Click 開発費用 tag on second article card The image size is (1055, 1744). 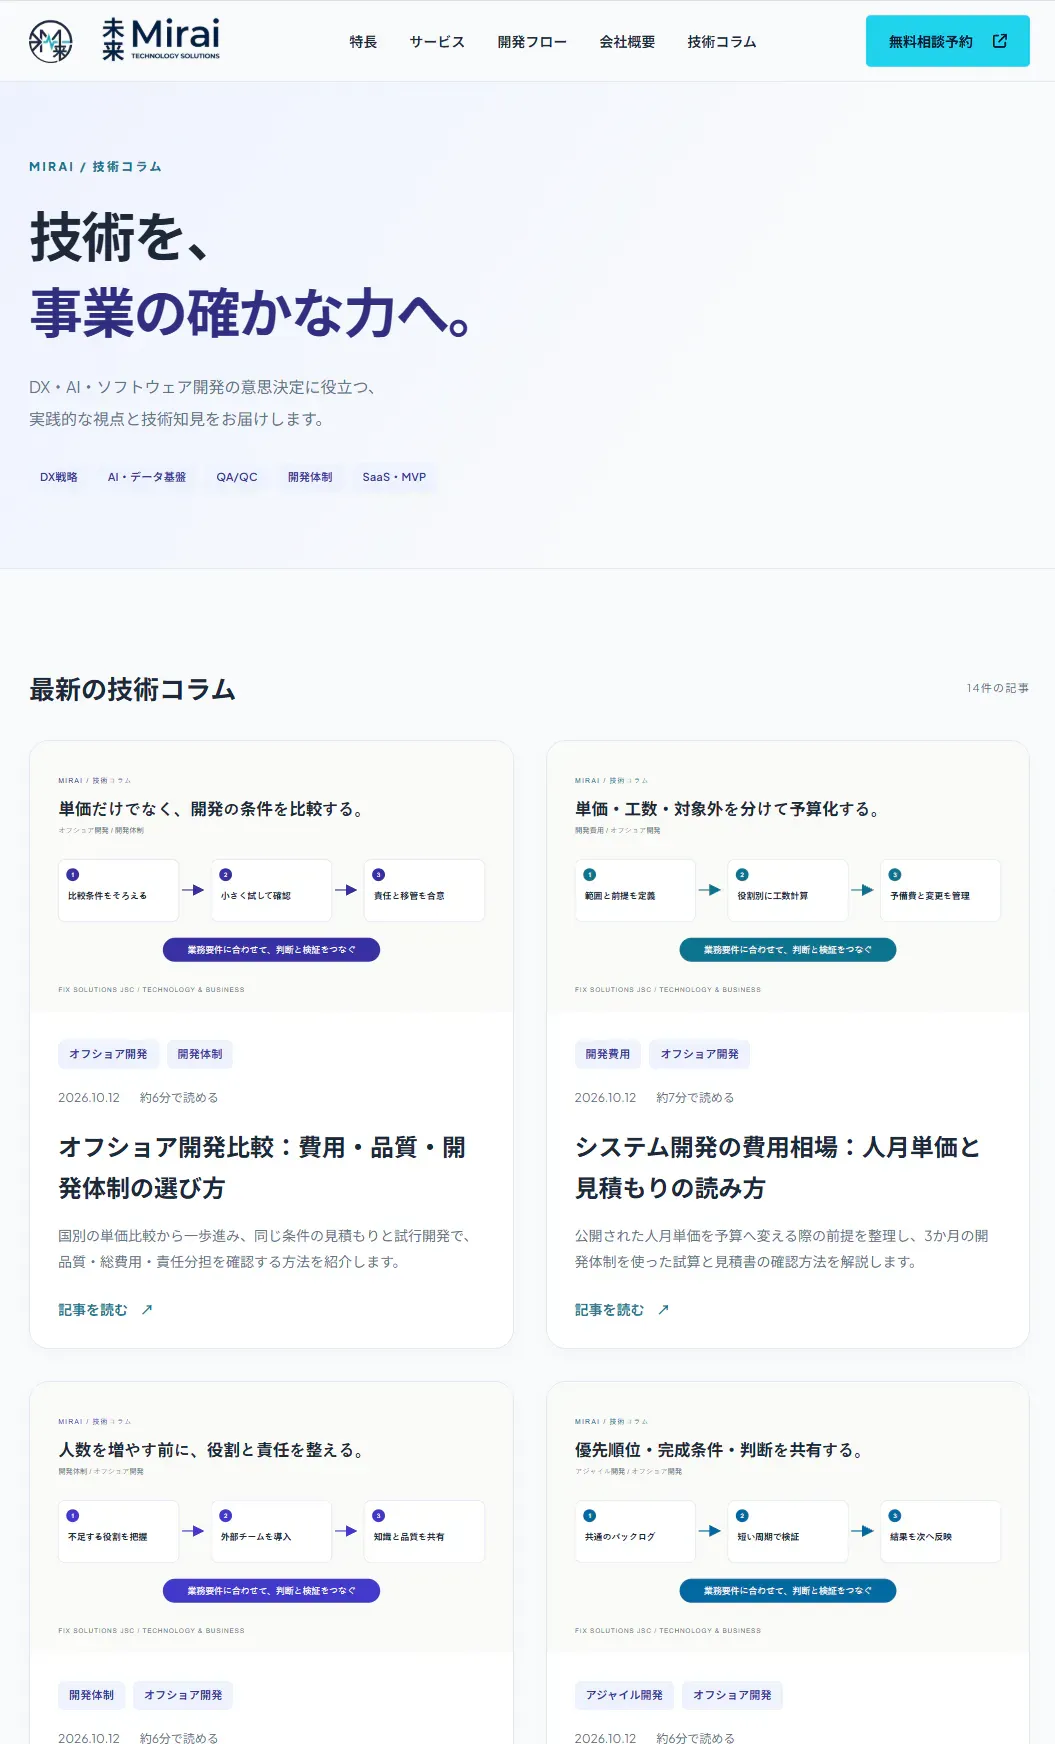click(608, 1054)
